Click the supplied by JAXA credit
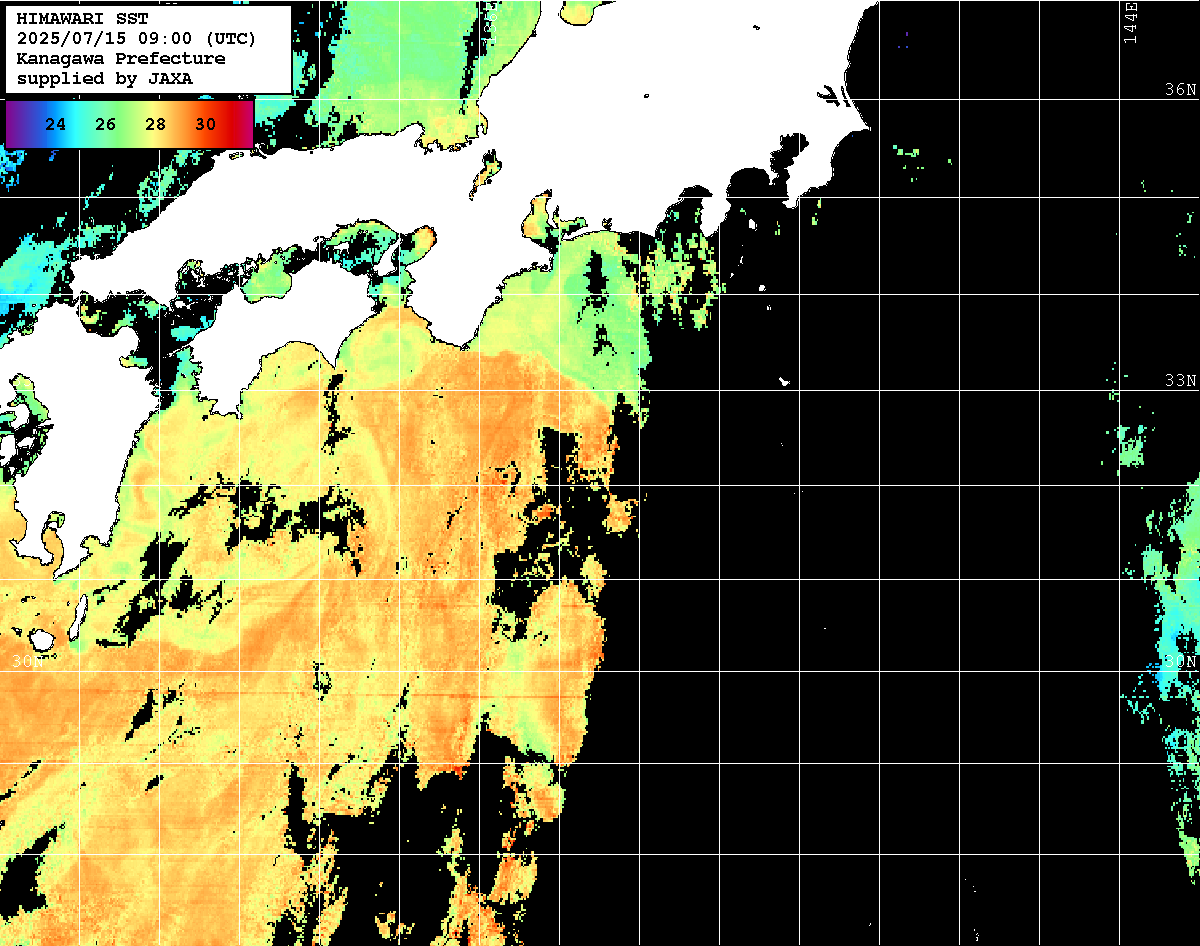The image size is (1200, 946). [105, 78]
